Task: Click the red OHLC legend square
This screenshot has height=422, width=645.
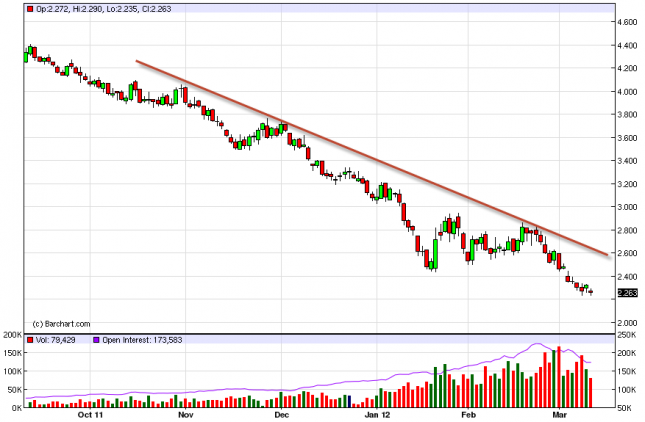Action: click(x=30, y=9)
